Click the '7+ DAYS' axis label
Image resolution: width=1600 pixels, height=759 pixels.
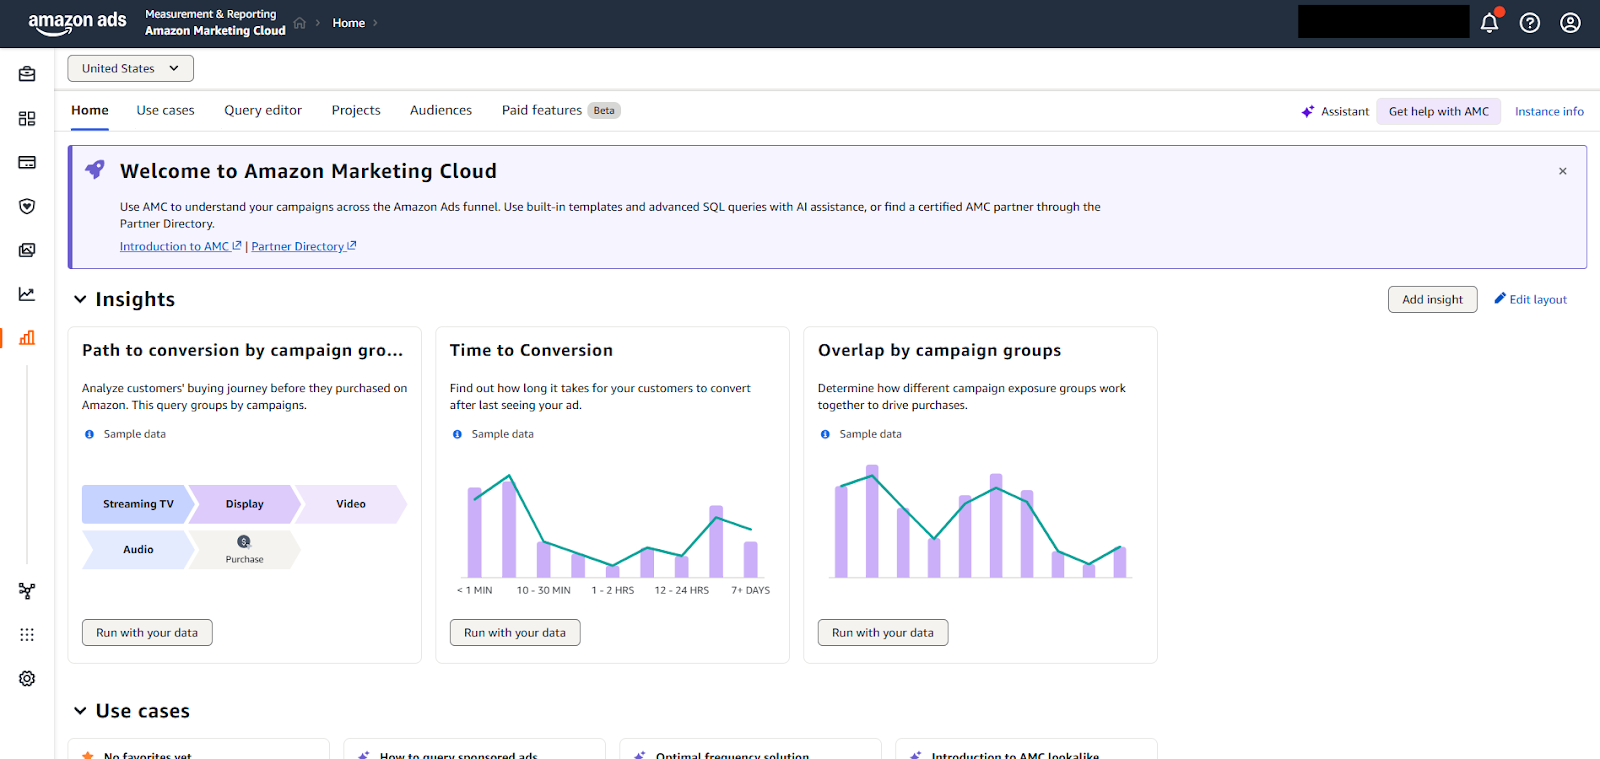(750, 590)
